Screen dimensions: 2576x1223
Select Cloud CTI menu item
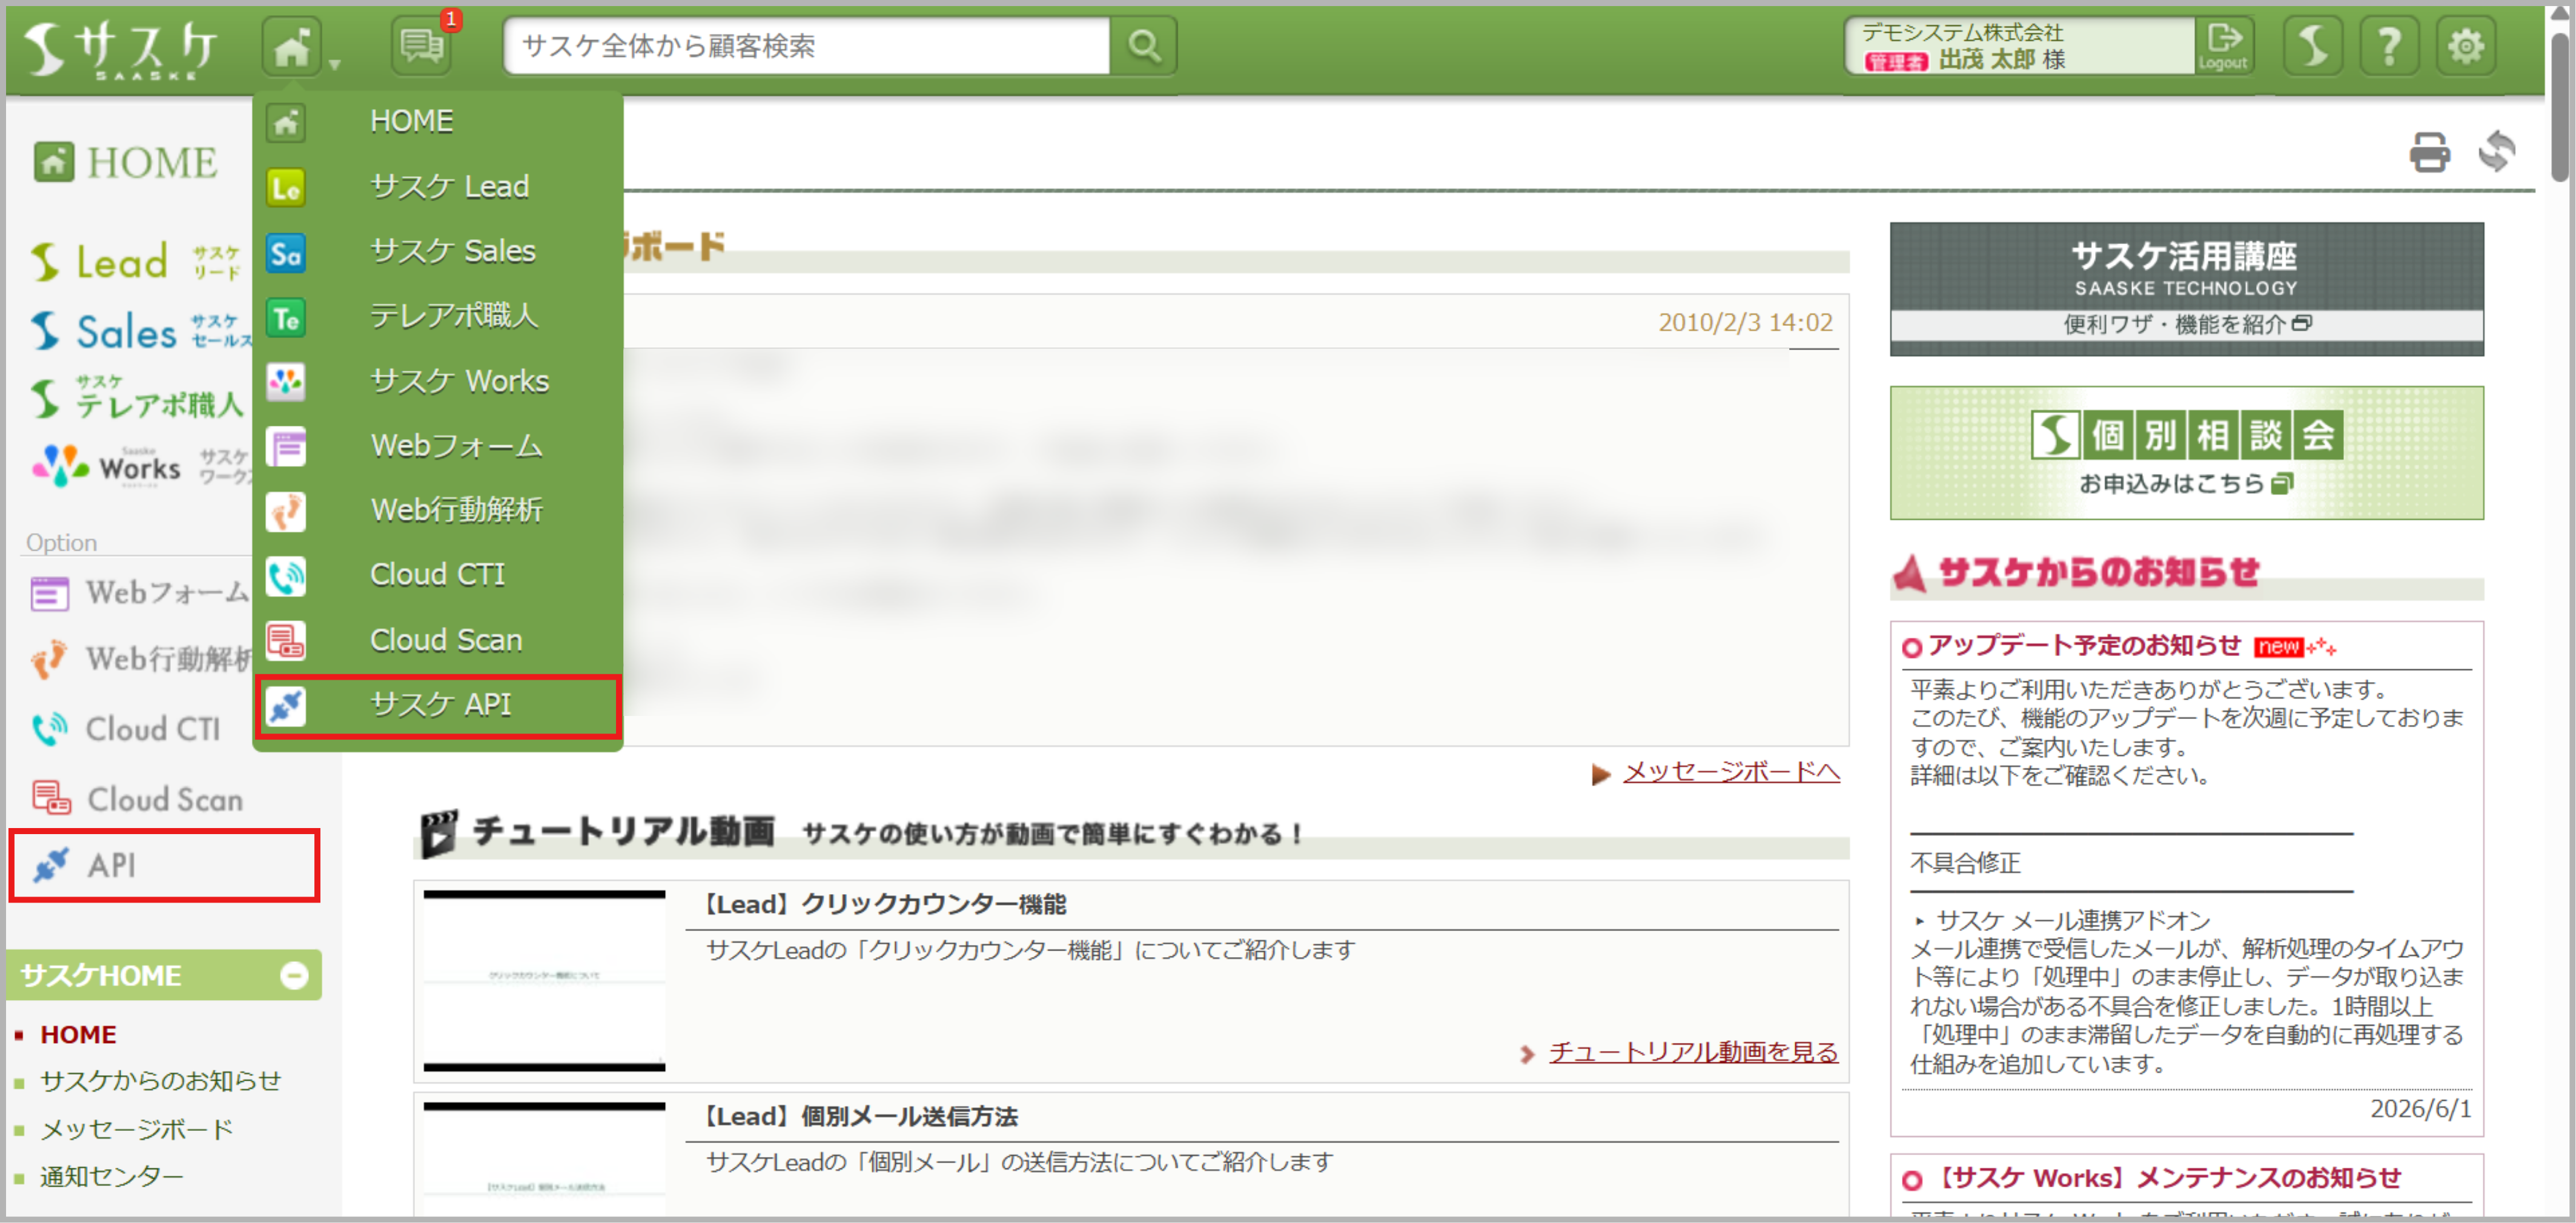point(438,575)
